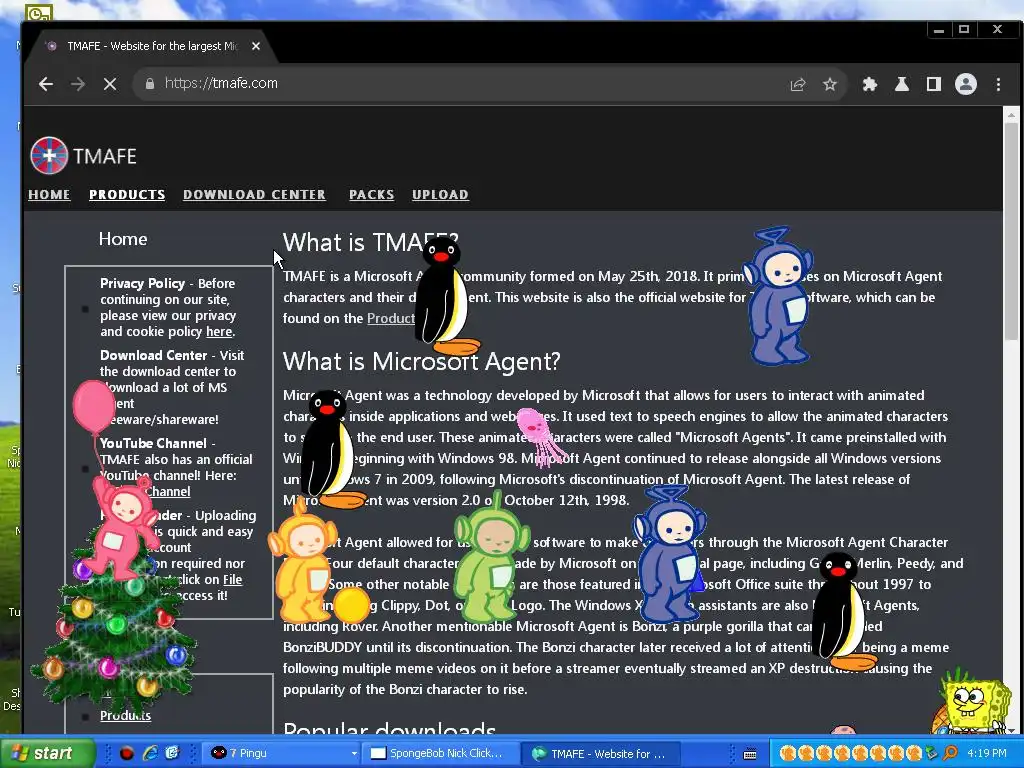The width and height of the screenshot is (1024, 768).
Task: Click the TMAFE taskbar button
Action: [x=601, y=753]
